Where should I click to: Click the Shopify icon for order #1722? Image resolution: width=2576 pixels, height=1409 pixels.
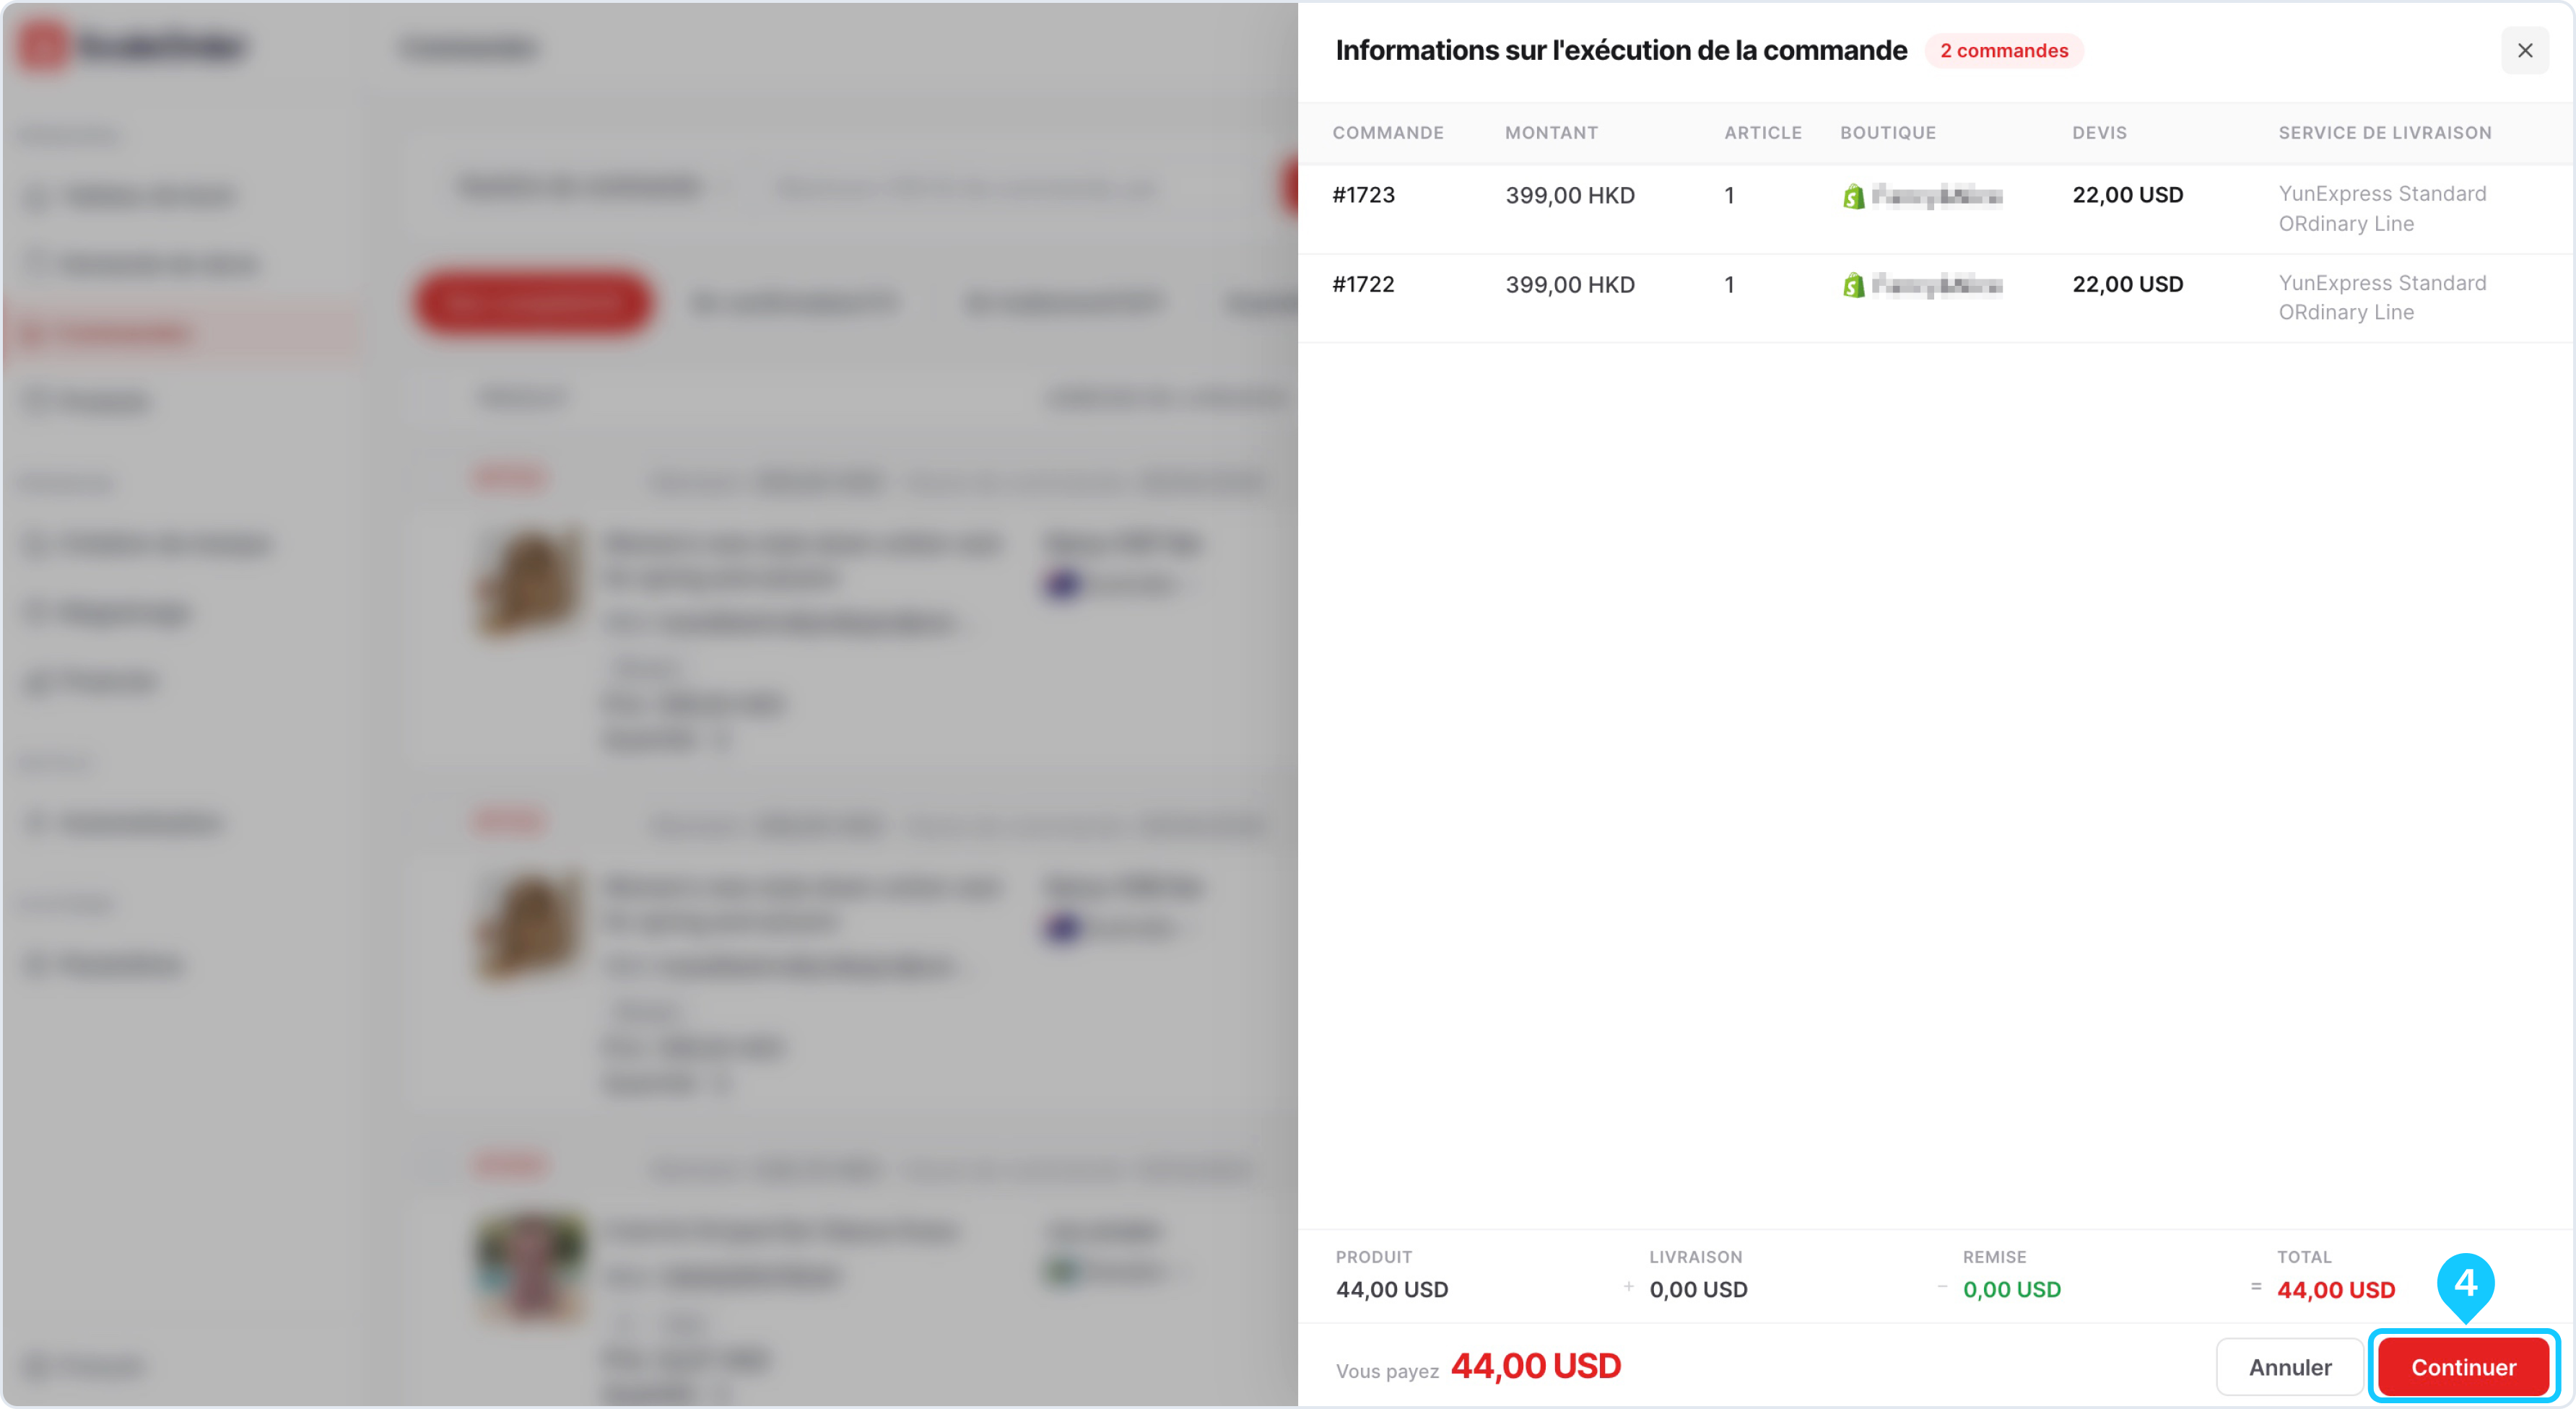[x=1853, y=285]
